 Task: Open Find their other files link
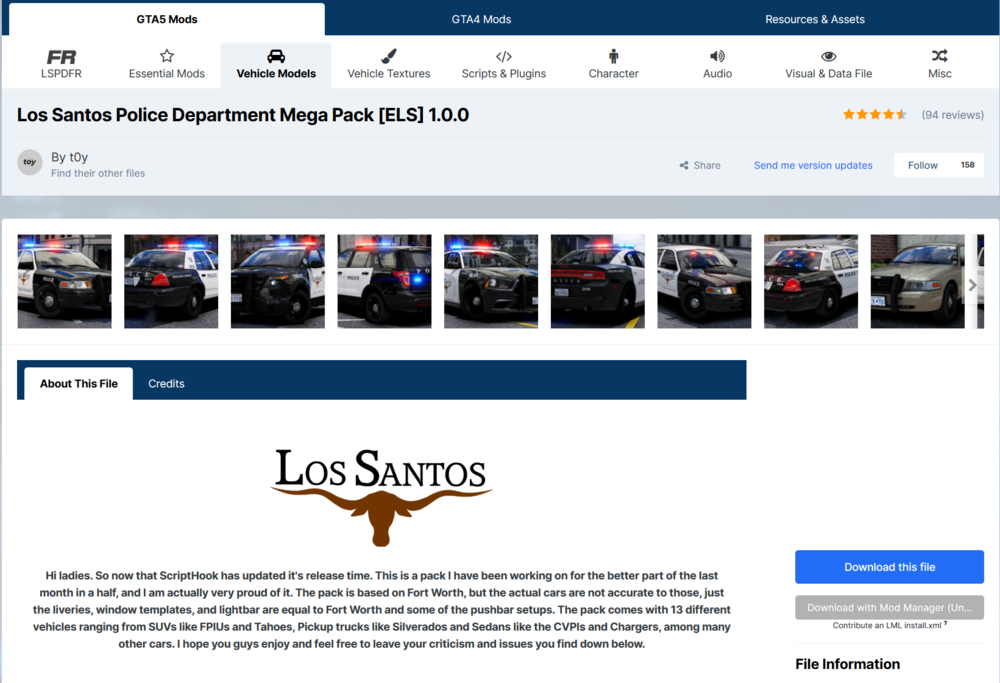pyautogui.click(x=98, y=173)
